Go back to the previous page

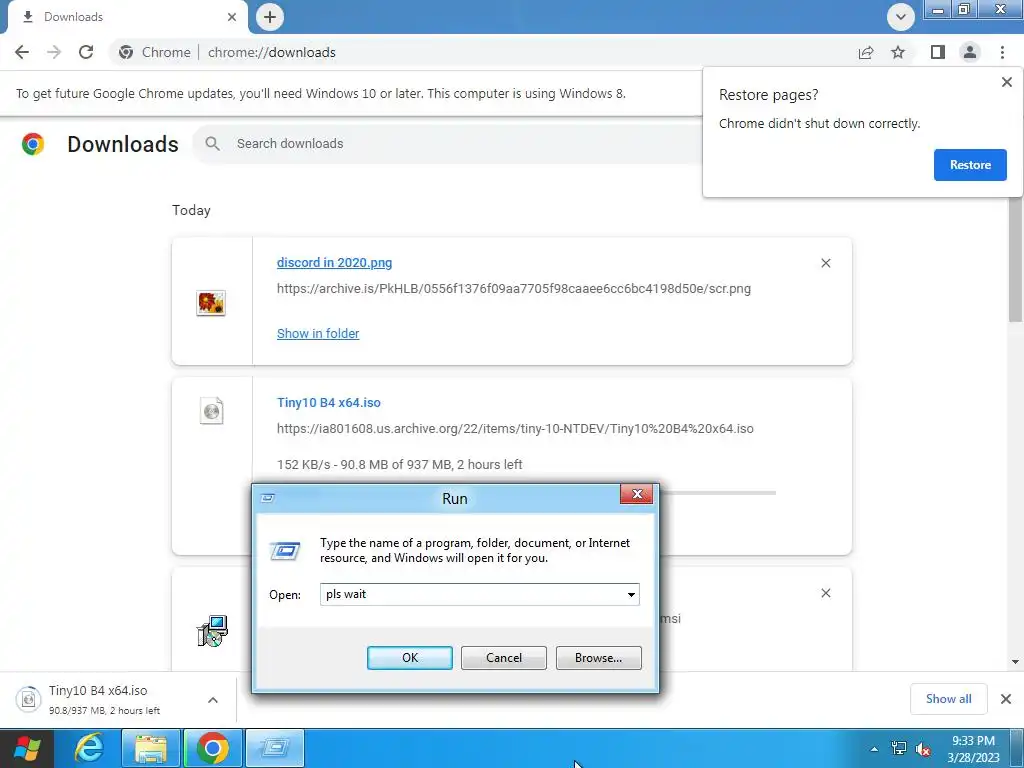[22, 52]
